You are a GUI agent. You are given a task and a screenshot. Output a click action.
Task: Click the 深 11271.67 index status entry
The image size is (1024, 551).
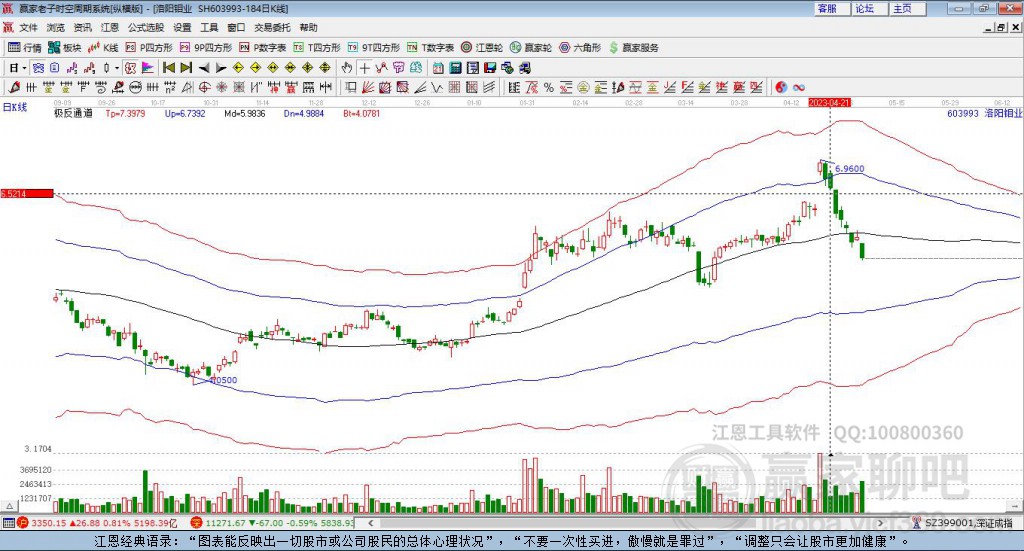tap(272, 523)
